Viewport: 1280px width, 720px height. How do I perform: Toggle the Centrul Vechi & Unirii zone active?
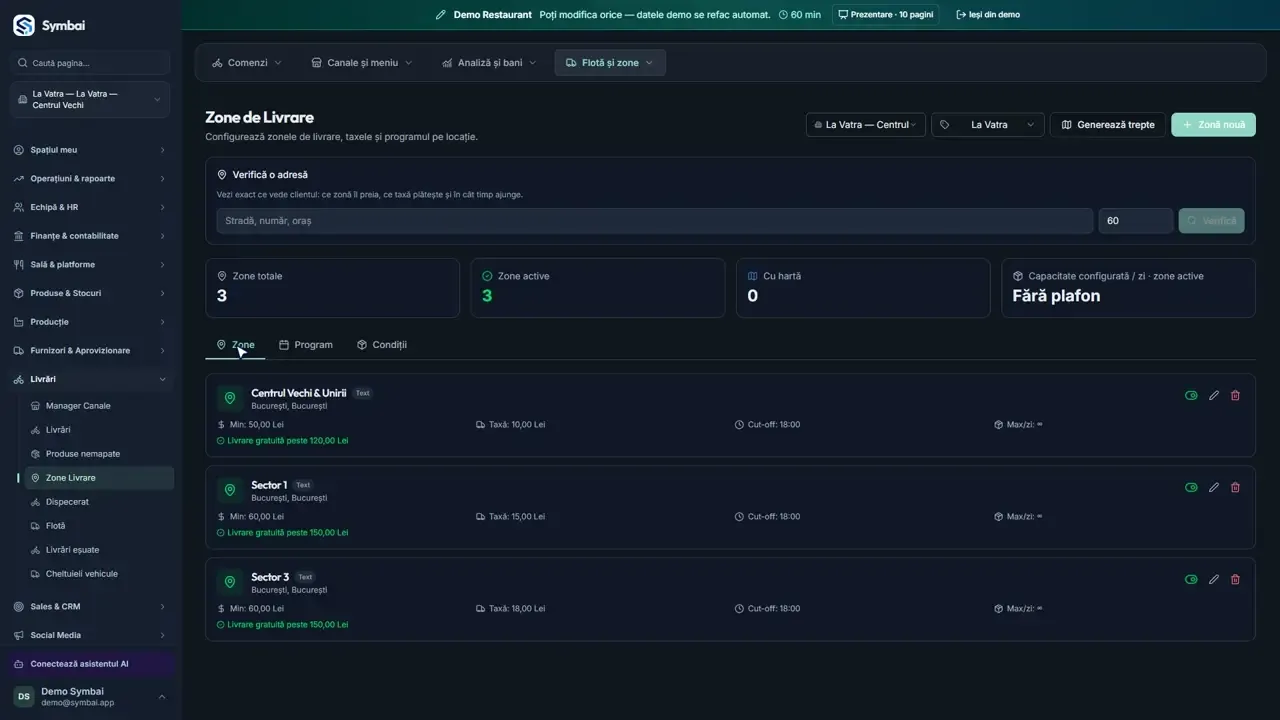[x=1191, y=395]
